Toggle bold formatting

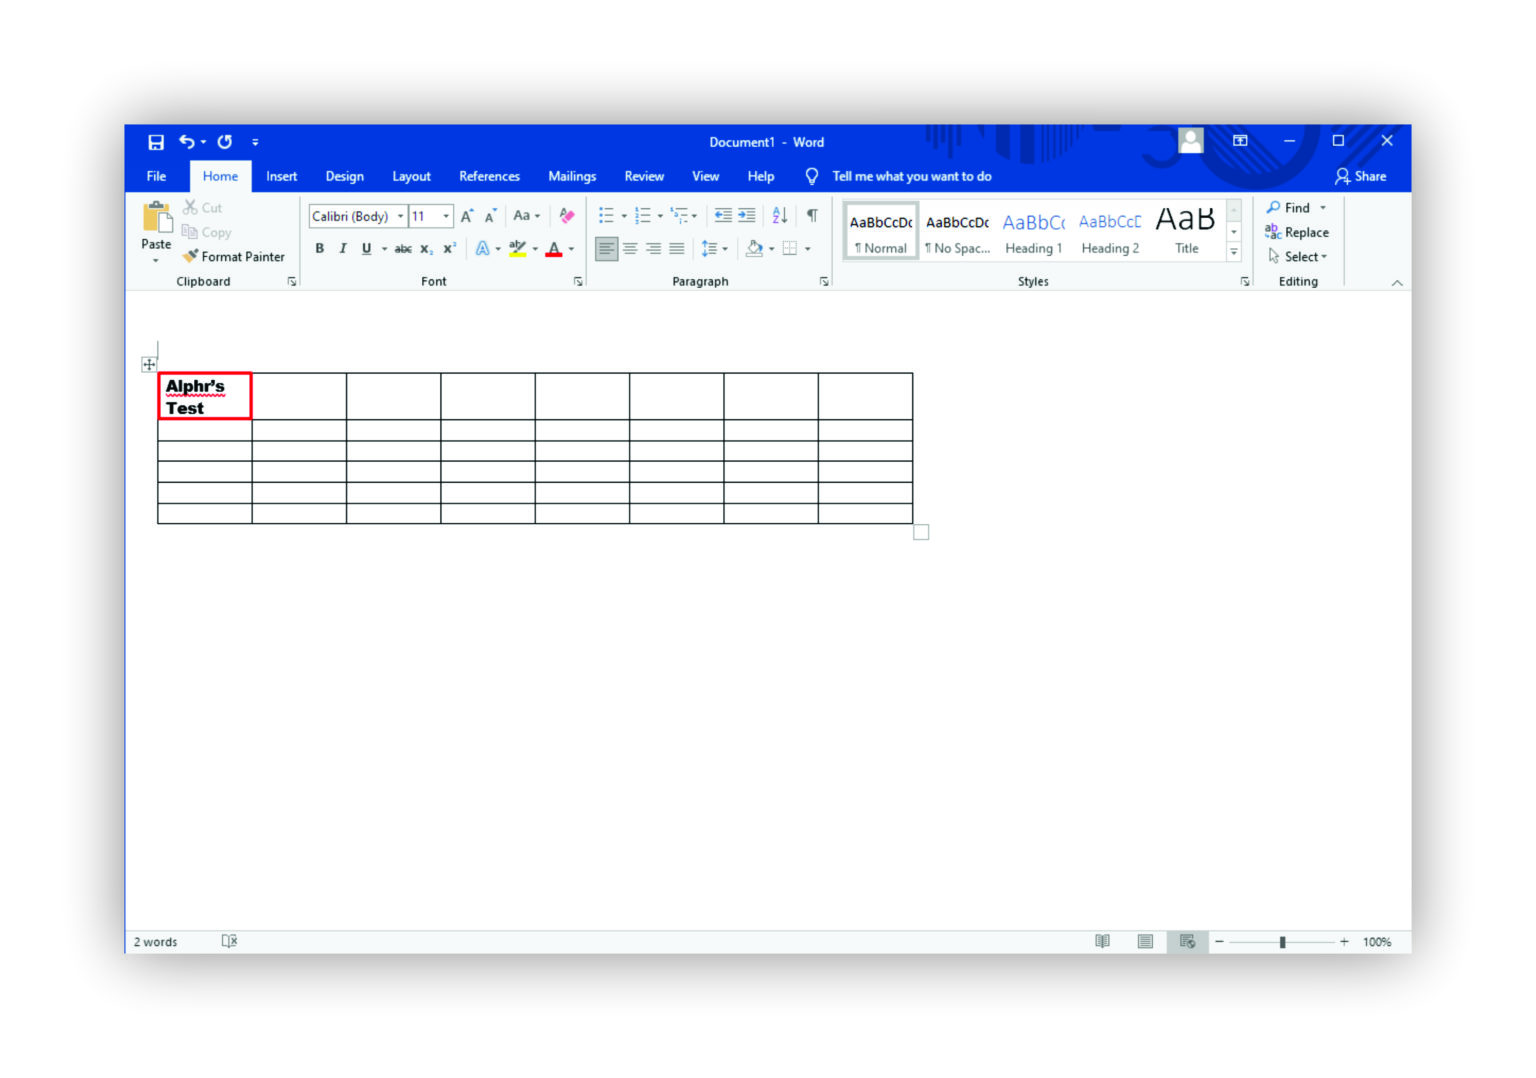tap(318, 248)
